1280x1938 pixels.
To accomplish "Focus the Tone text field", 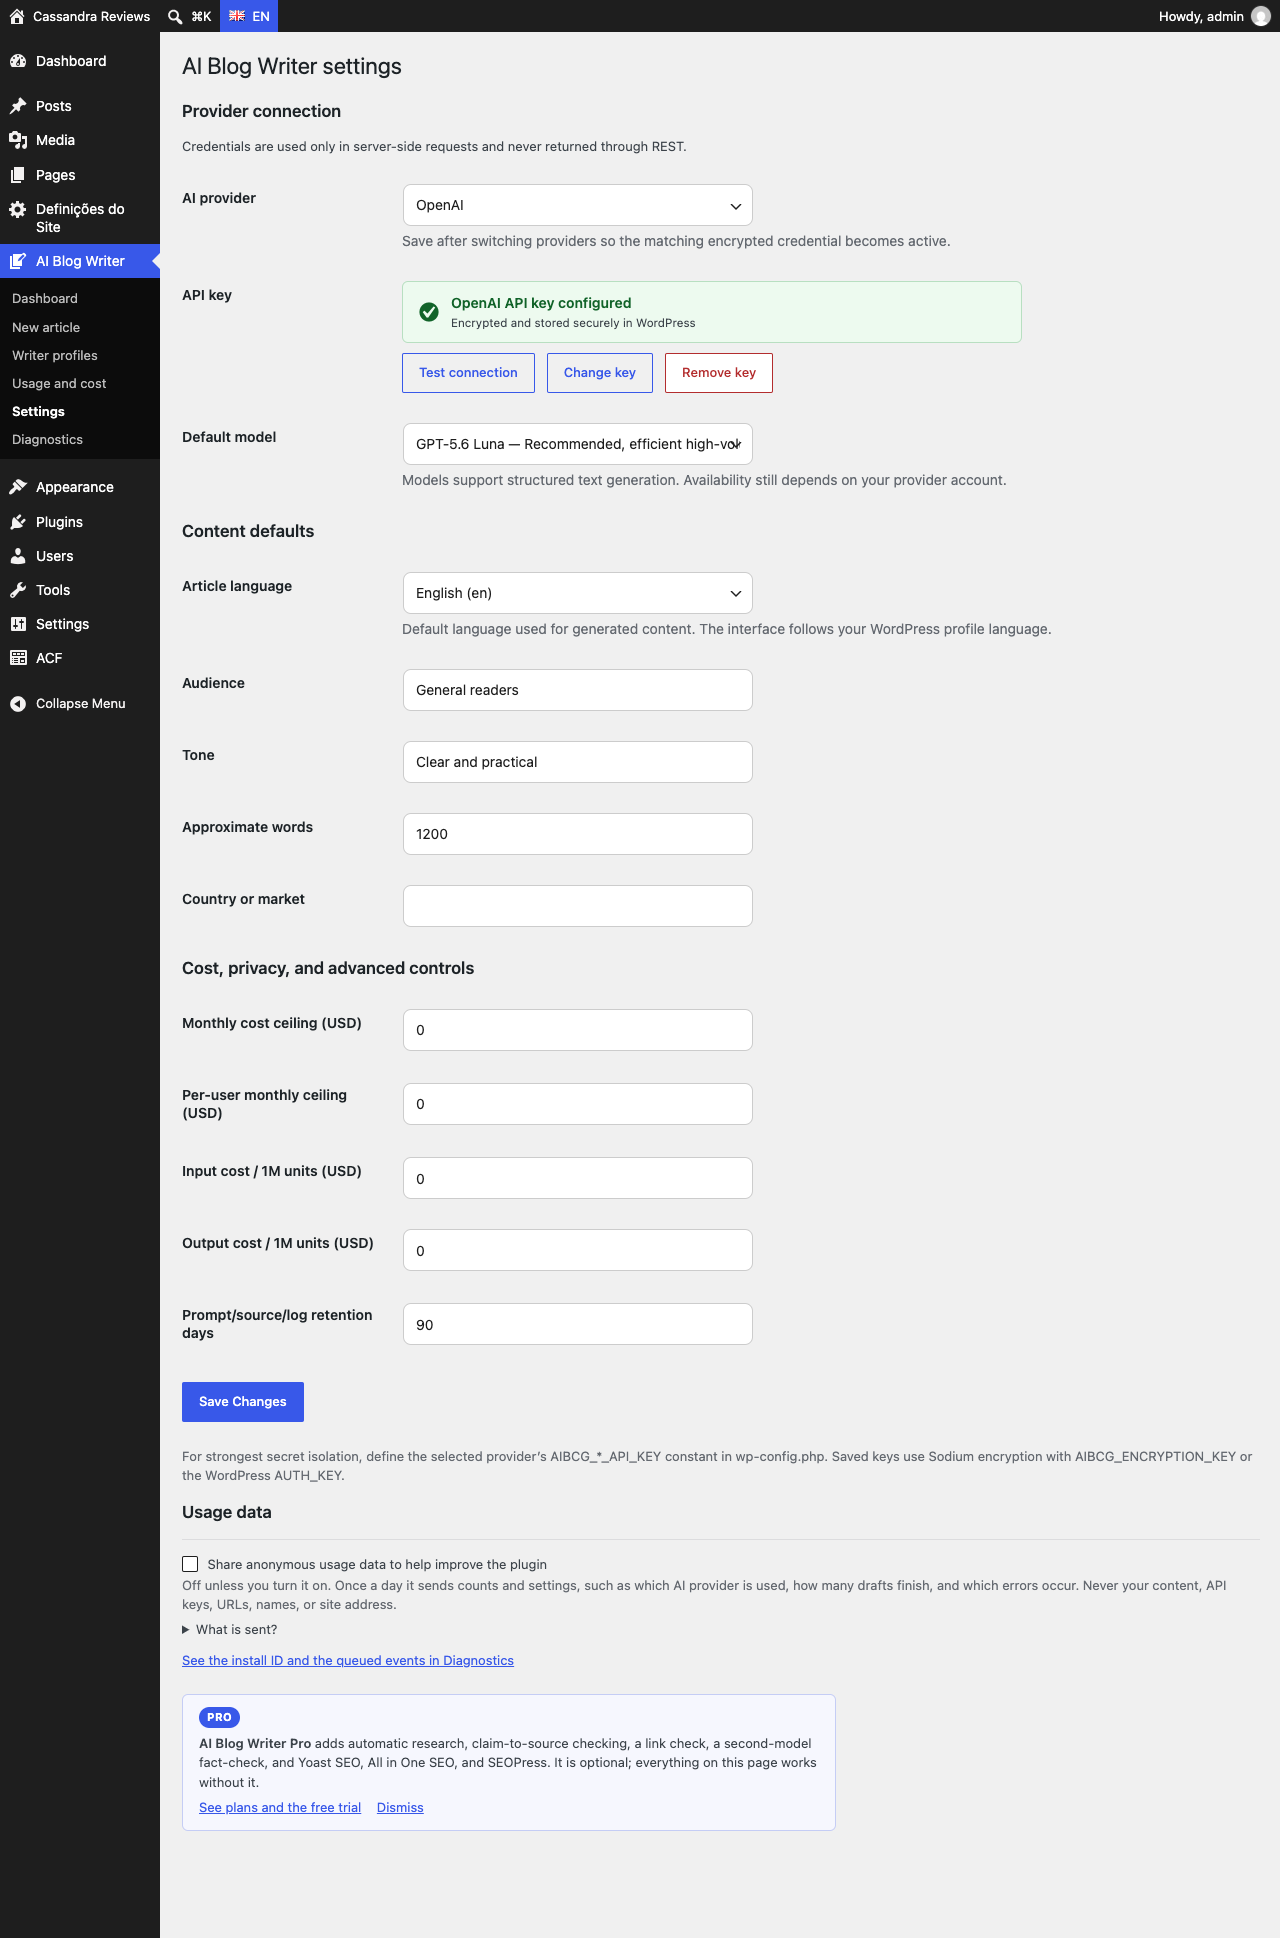I will click(x=578, y=762).
